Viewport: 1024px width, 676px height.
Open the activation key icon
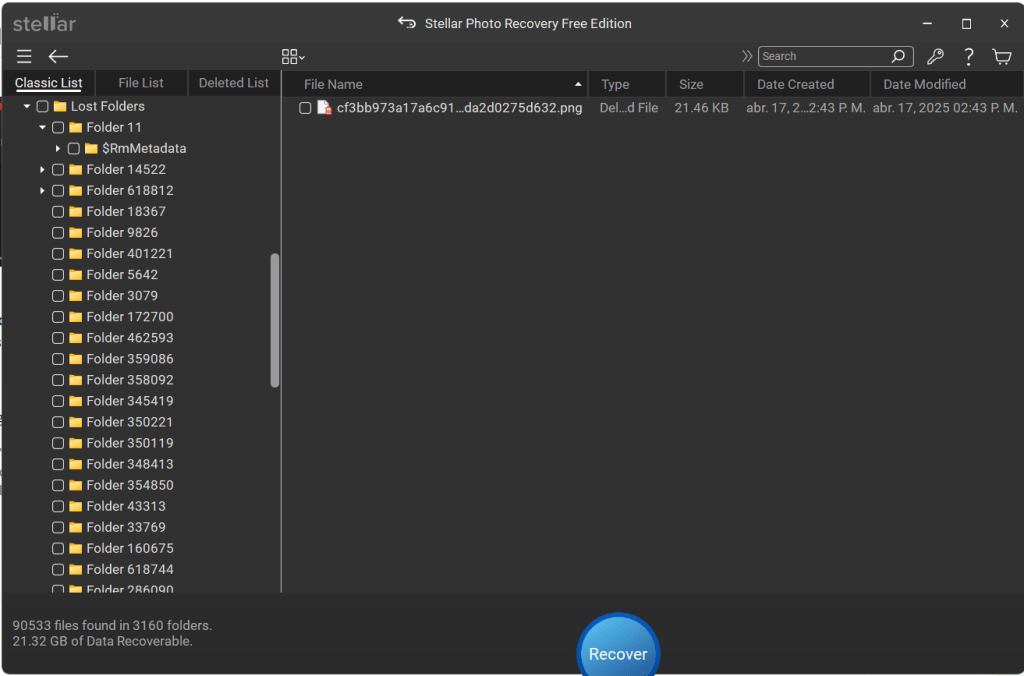tap(935, 57)
